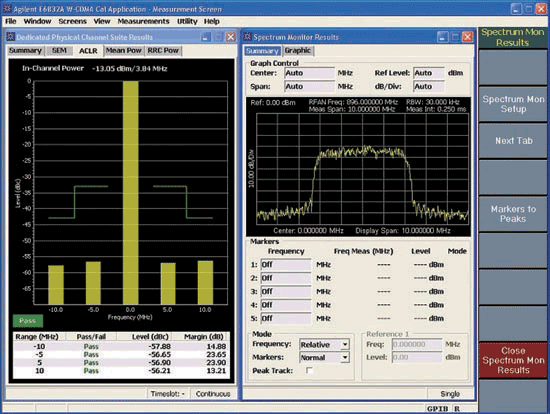The width and height of the screenshot is (550, 414).
Task: Switch to the SEM tab
Action: (x=59, y=51)
